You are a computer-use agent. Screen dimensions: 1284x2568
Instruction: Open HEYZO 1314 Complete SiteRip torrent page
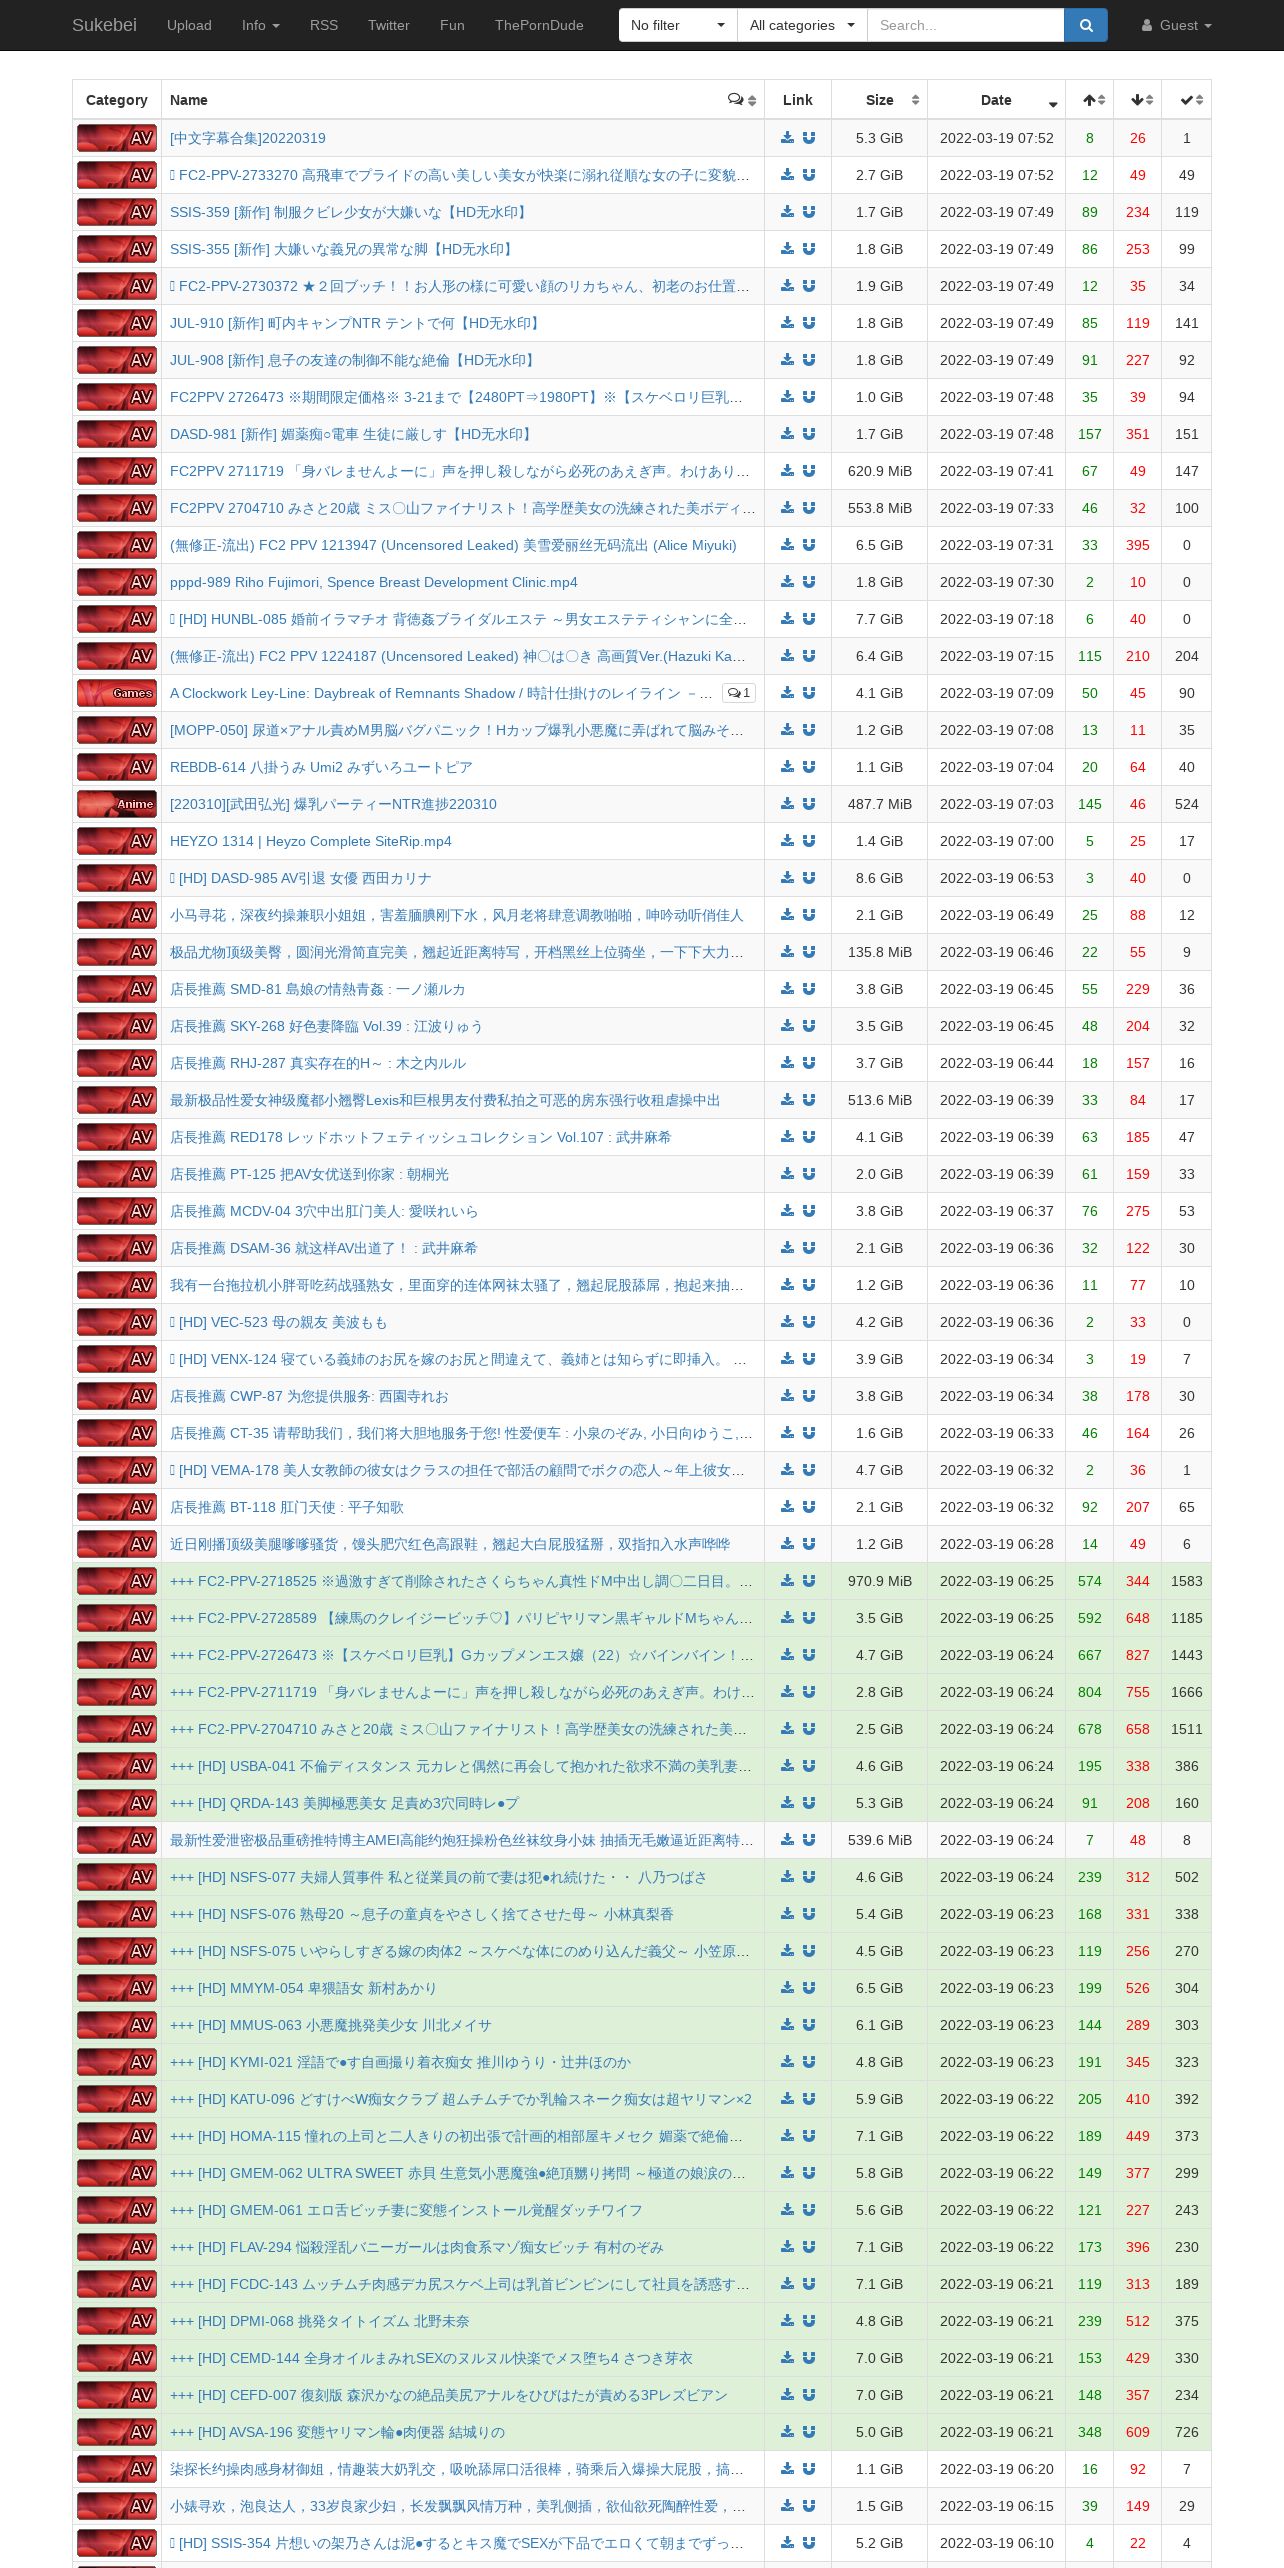tap(311, 841)
